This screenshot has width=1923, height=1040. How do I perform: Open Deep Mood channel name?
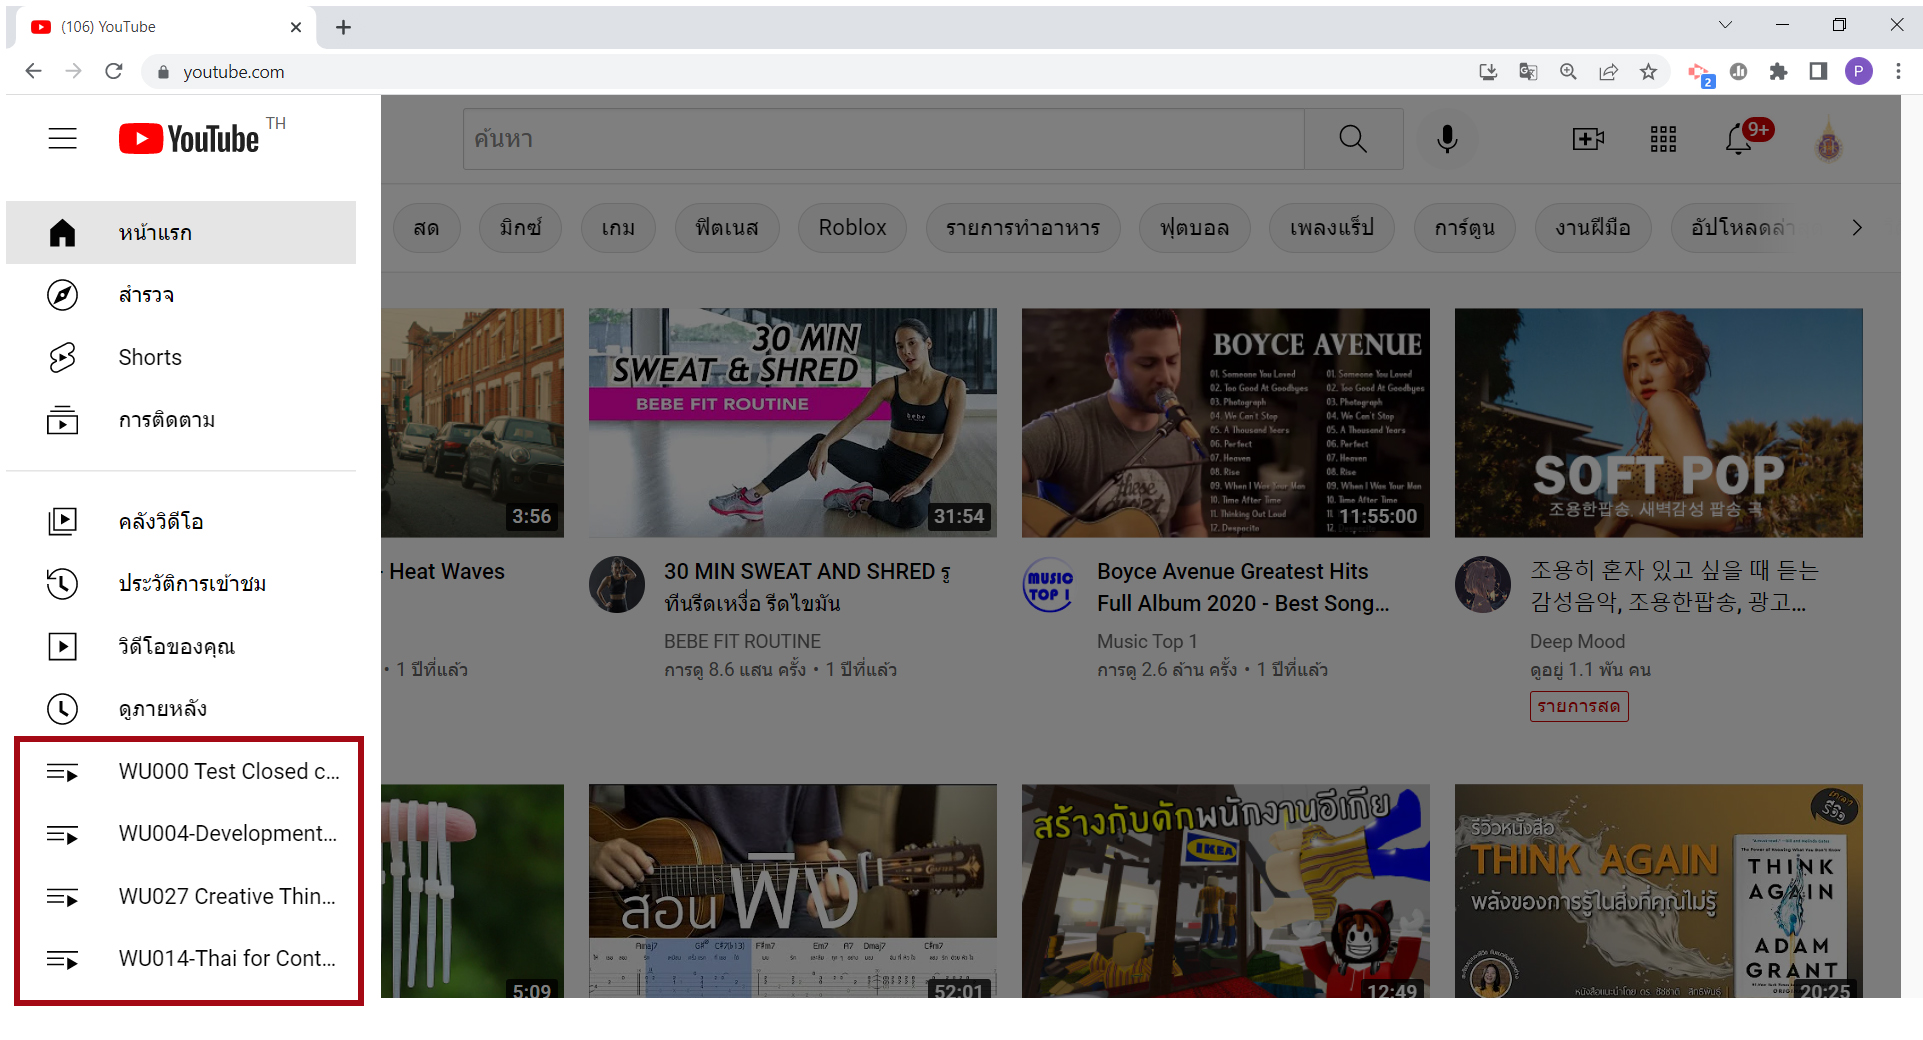pyautogui.click(x=1577, y=641)
